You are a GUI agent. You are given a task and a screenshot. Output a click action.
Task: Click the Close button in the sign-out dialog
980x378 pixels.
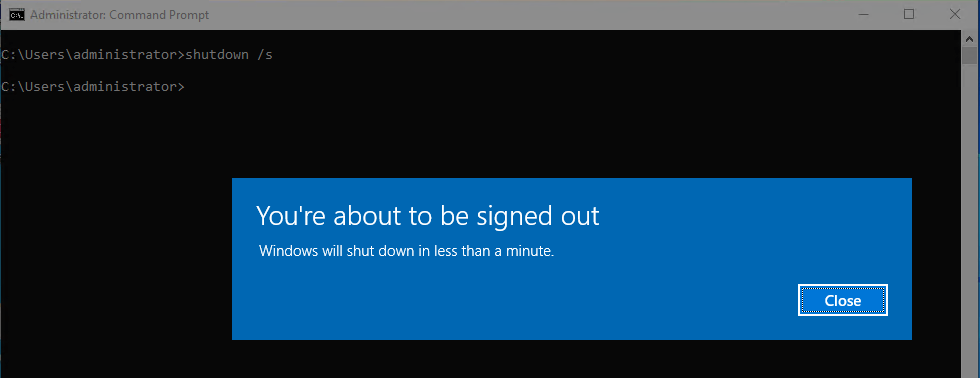[842, 301]
